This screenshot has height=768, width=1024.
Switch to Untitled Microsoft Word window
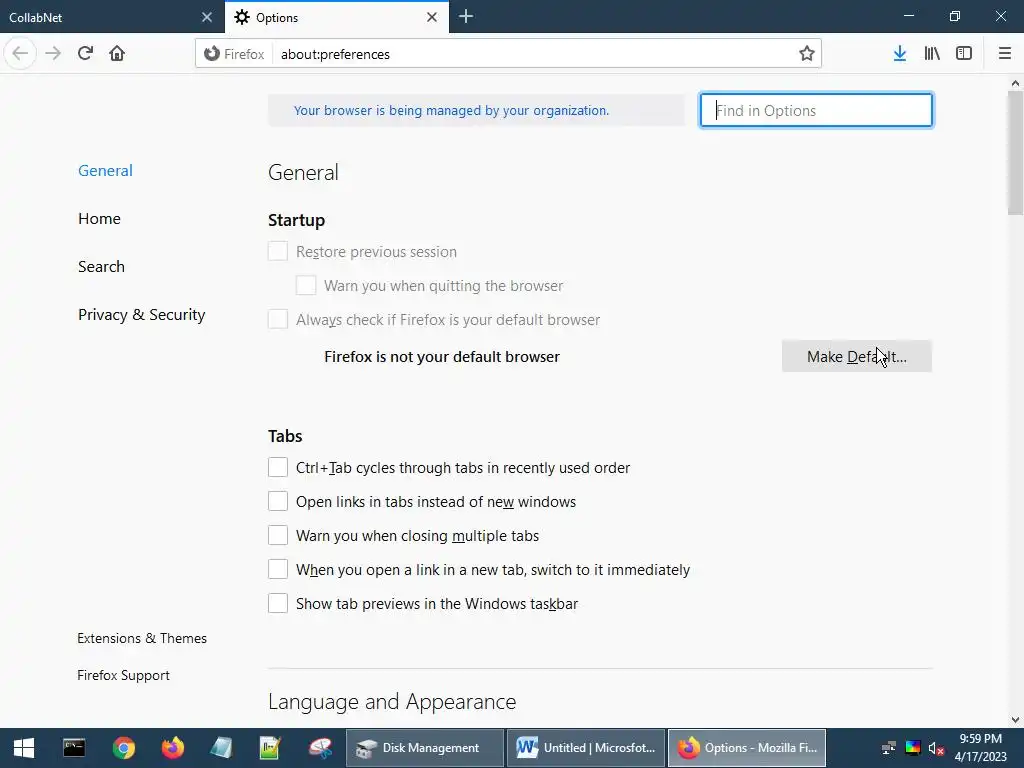pos(586,748)
